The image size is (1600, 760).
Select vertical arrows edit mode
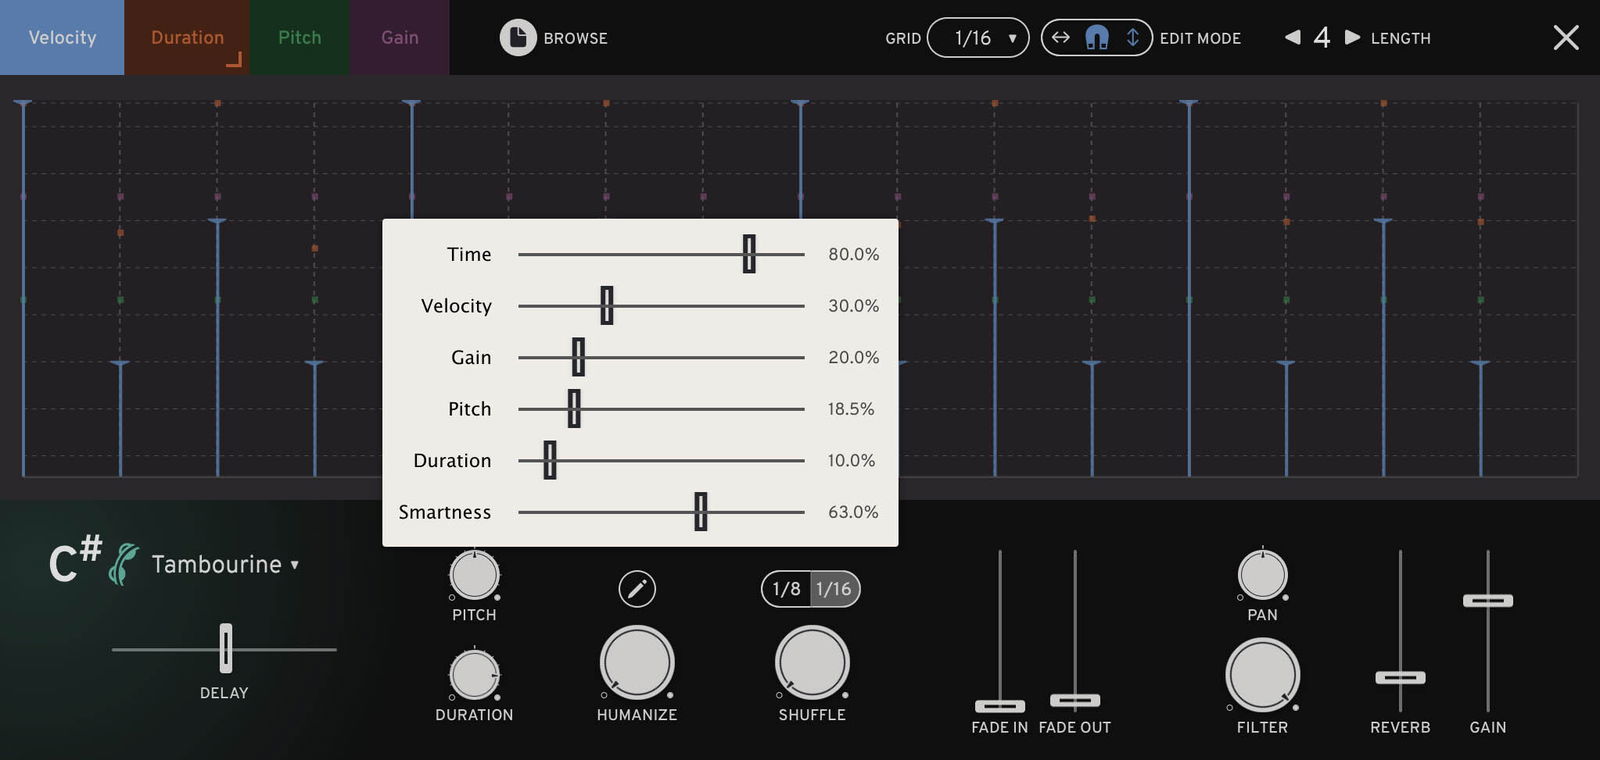[1133, 37]
